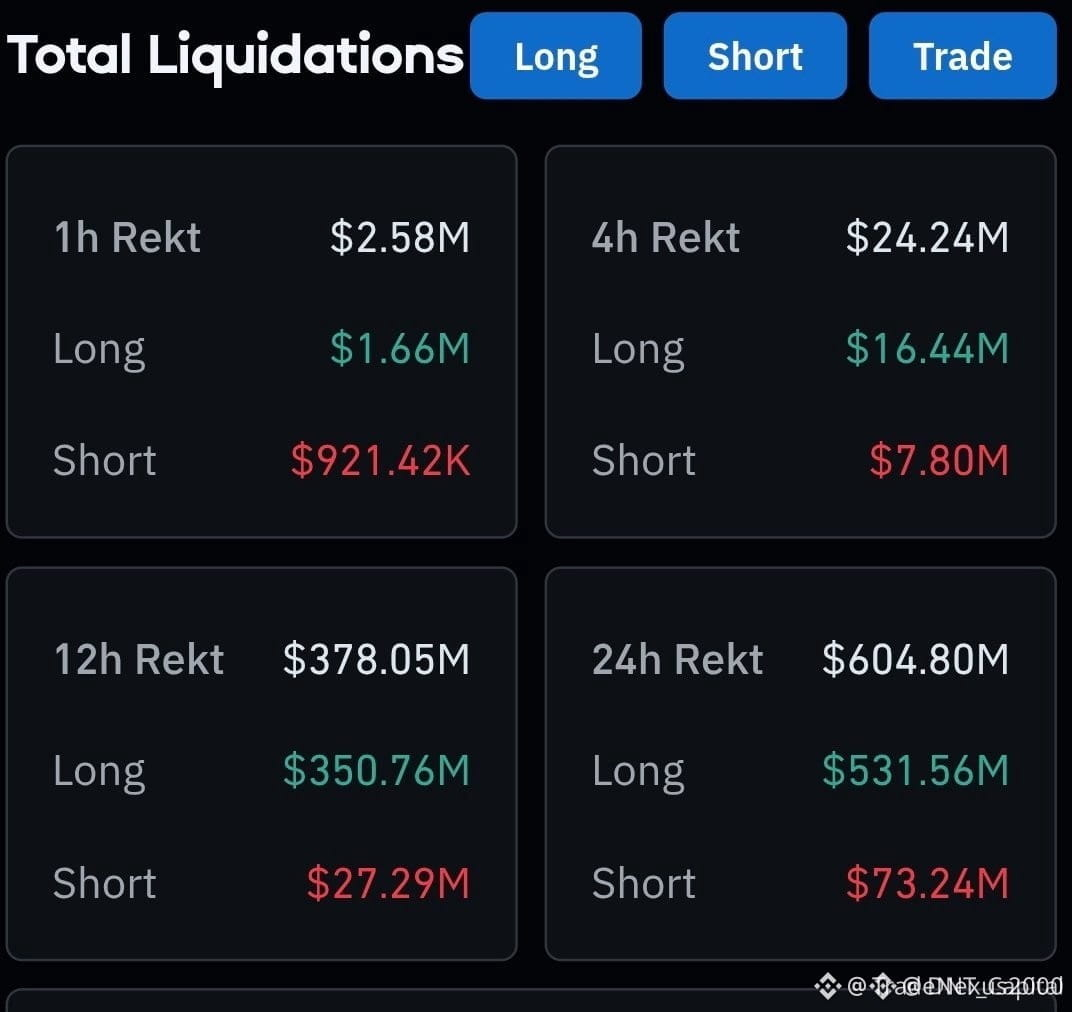Click the 4h Rekt total $24.24M
Image resolution: width=1072 pixels, height=1012 pixels.
(927, 237)
